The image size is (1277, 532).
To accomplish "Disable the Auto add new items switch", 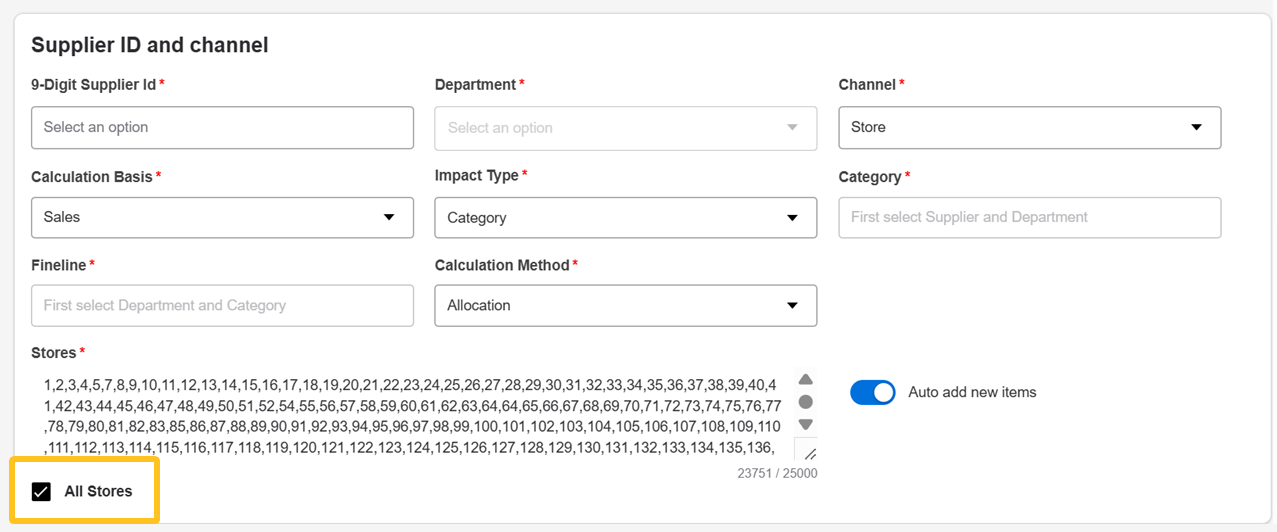I will click(x=872, y=392).
